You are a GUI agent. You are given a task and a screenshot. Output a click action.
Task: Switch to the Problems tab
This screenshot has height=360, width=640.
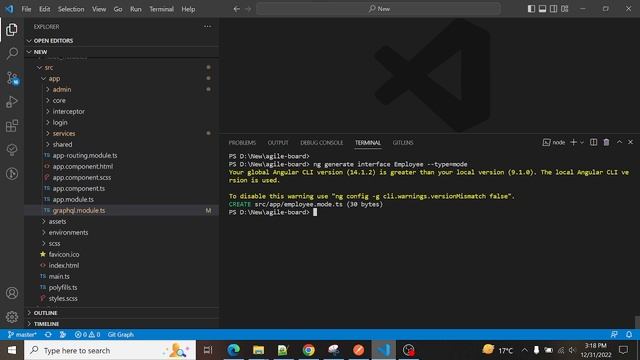click(242, 142)
